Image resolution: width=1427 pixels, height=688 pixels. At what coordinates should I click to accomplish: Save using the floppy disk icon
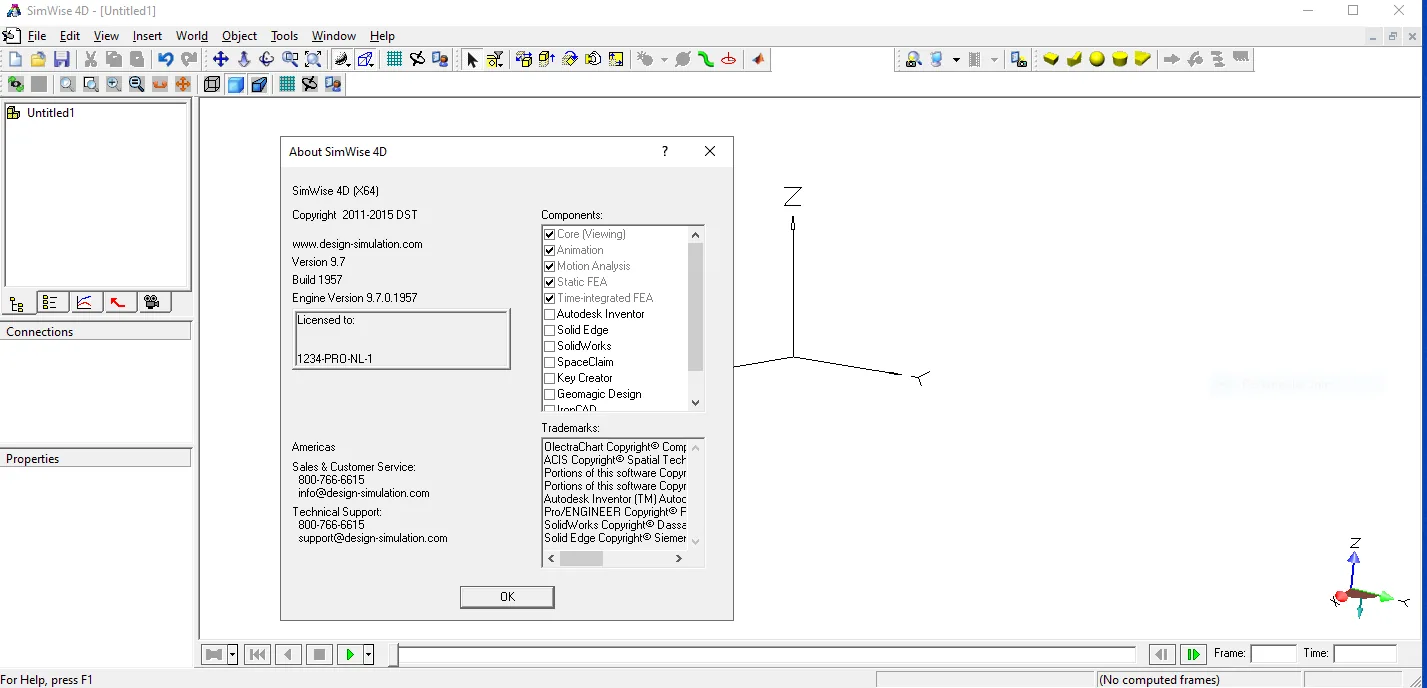click(x=61, y=60)
